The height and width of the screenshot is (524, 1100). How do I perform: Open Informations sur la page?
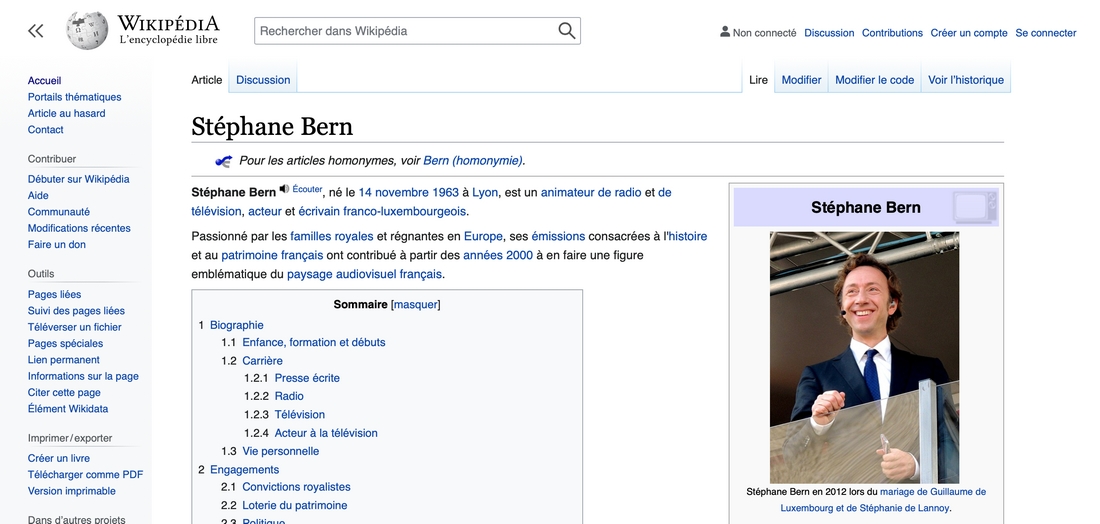pyautogui.click(x=83, y=376)
